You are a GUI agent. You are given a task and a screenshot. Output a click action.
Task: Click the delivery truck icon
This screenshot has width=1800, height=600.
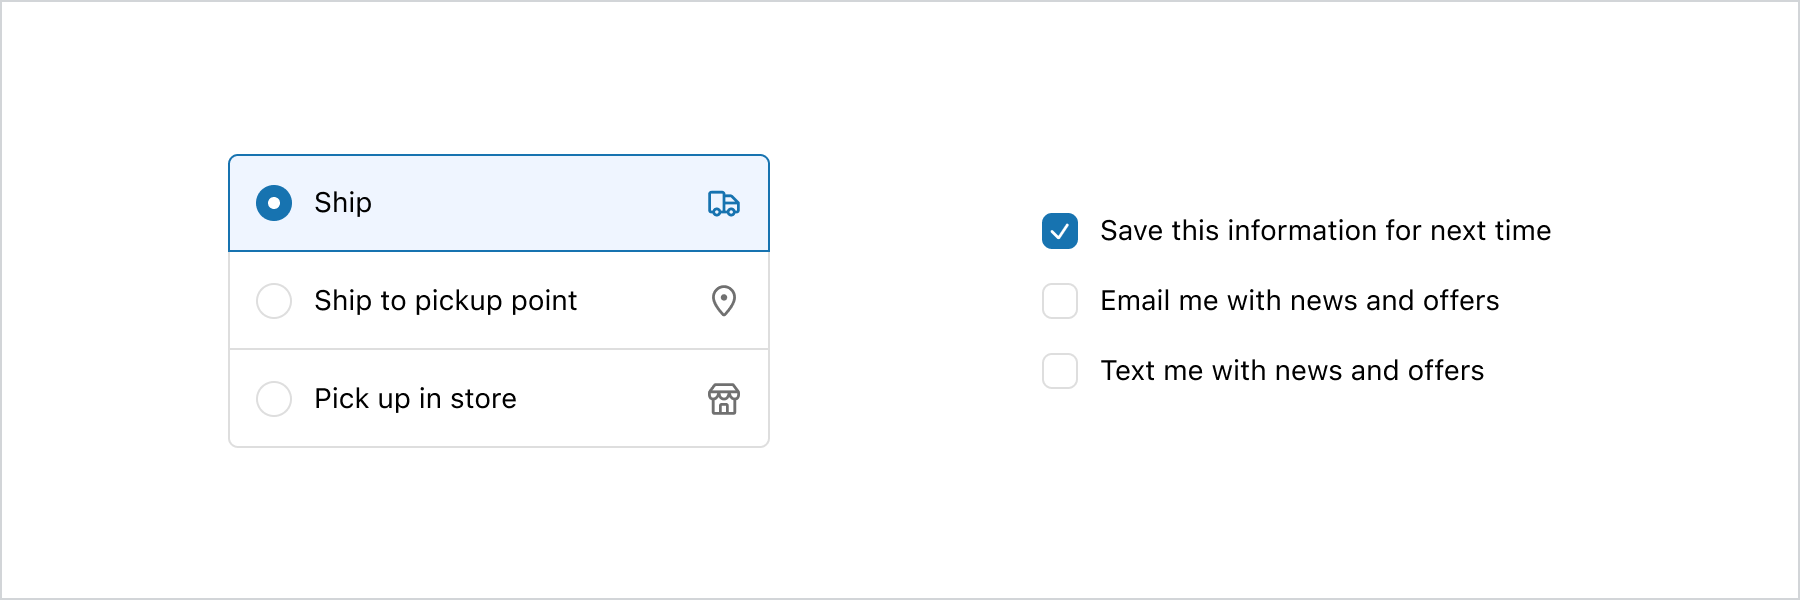[723, 203]
